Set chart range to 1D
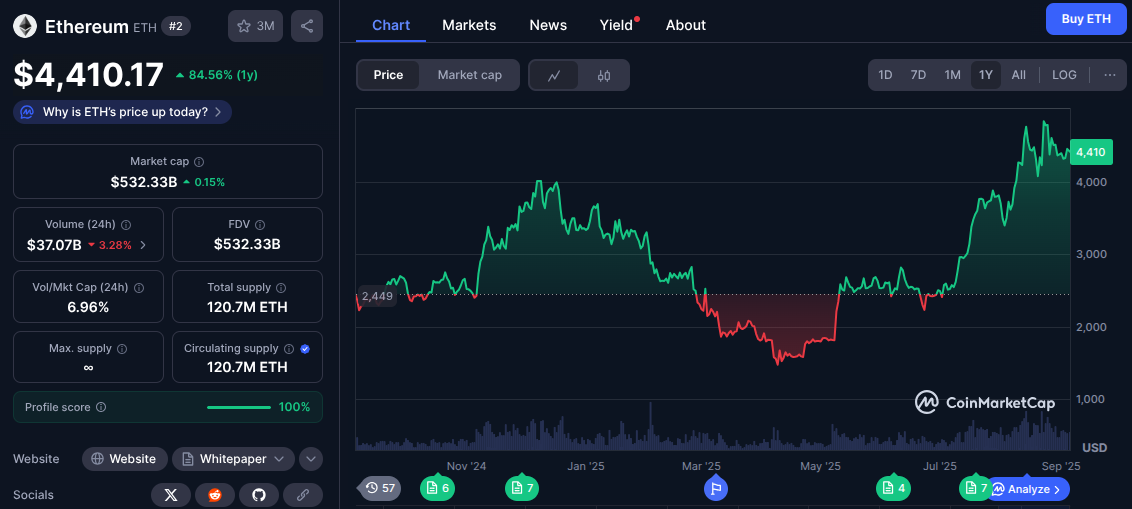 coord(885,75)
